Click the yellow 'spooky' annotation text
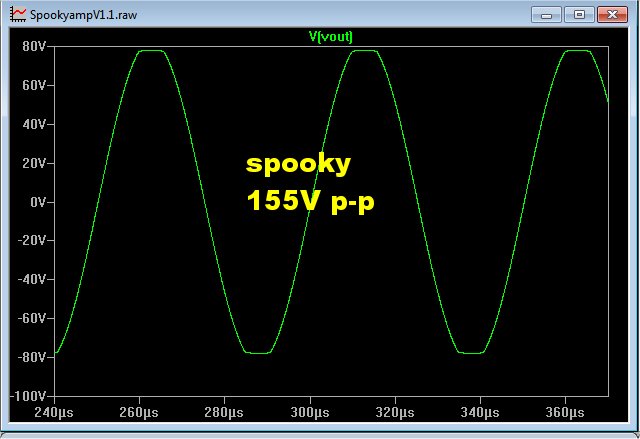The height and width of the screenshot is (439, 640). tap(298, 165)
